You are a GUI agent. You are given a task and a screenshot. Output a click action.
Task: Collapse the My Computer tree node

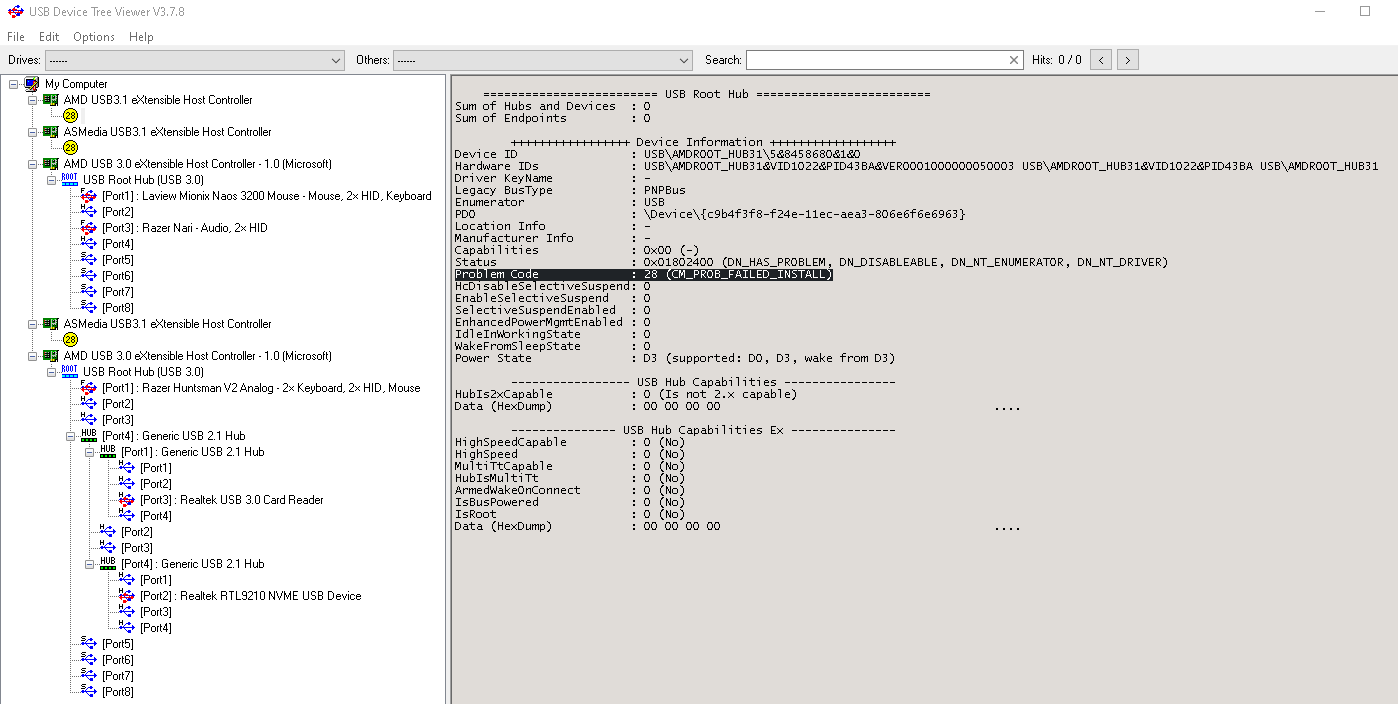pyautogui.click(x=13, y=84)
